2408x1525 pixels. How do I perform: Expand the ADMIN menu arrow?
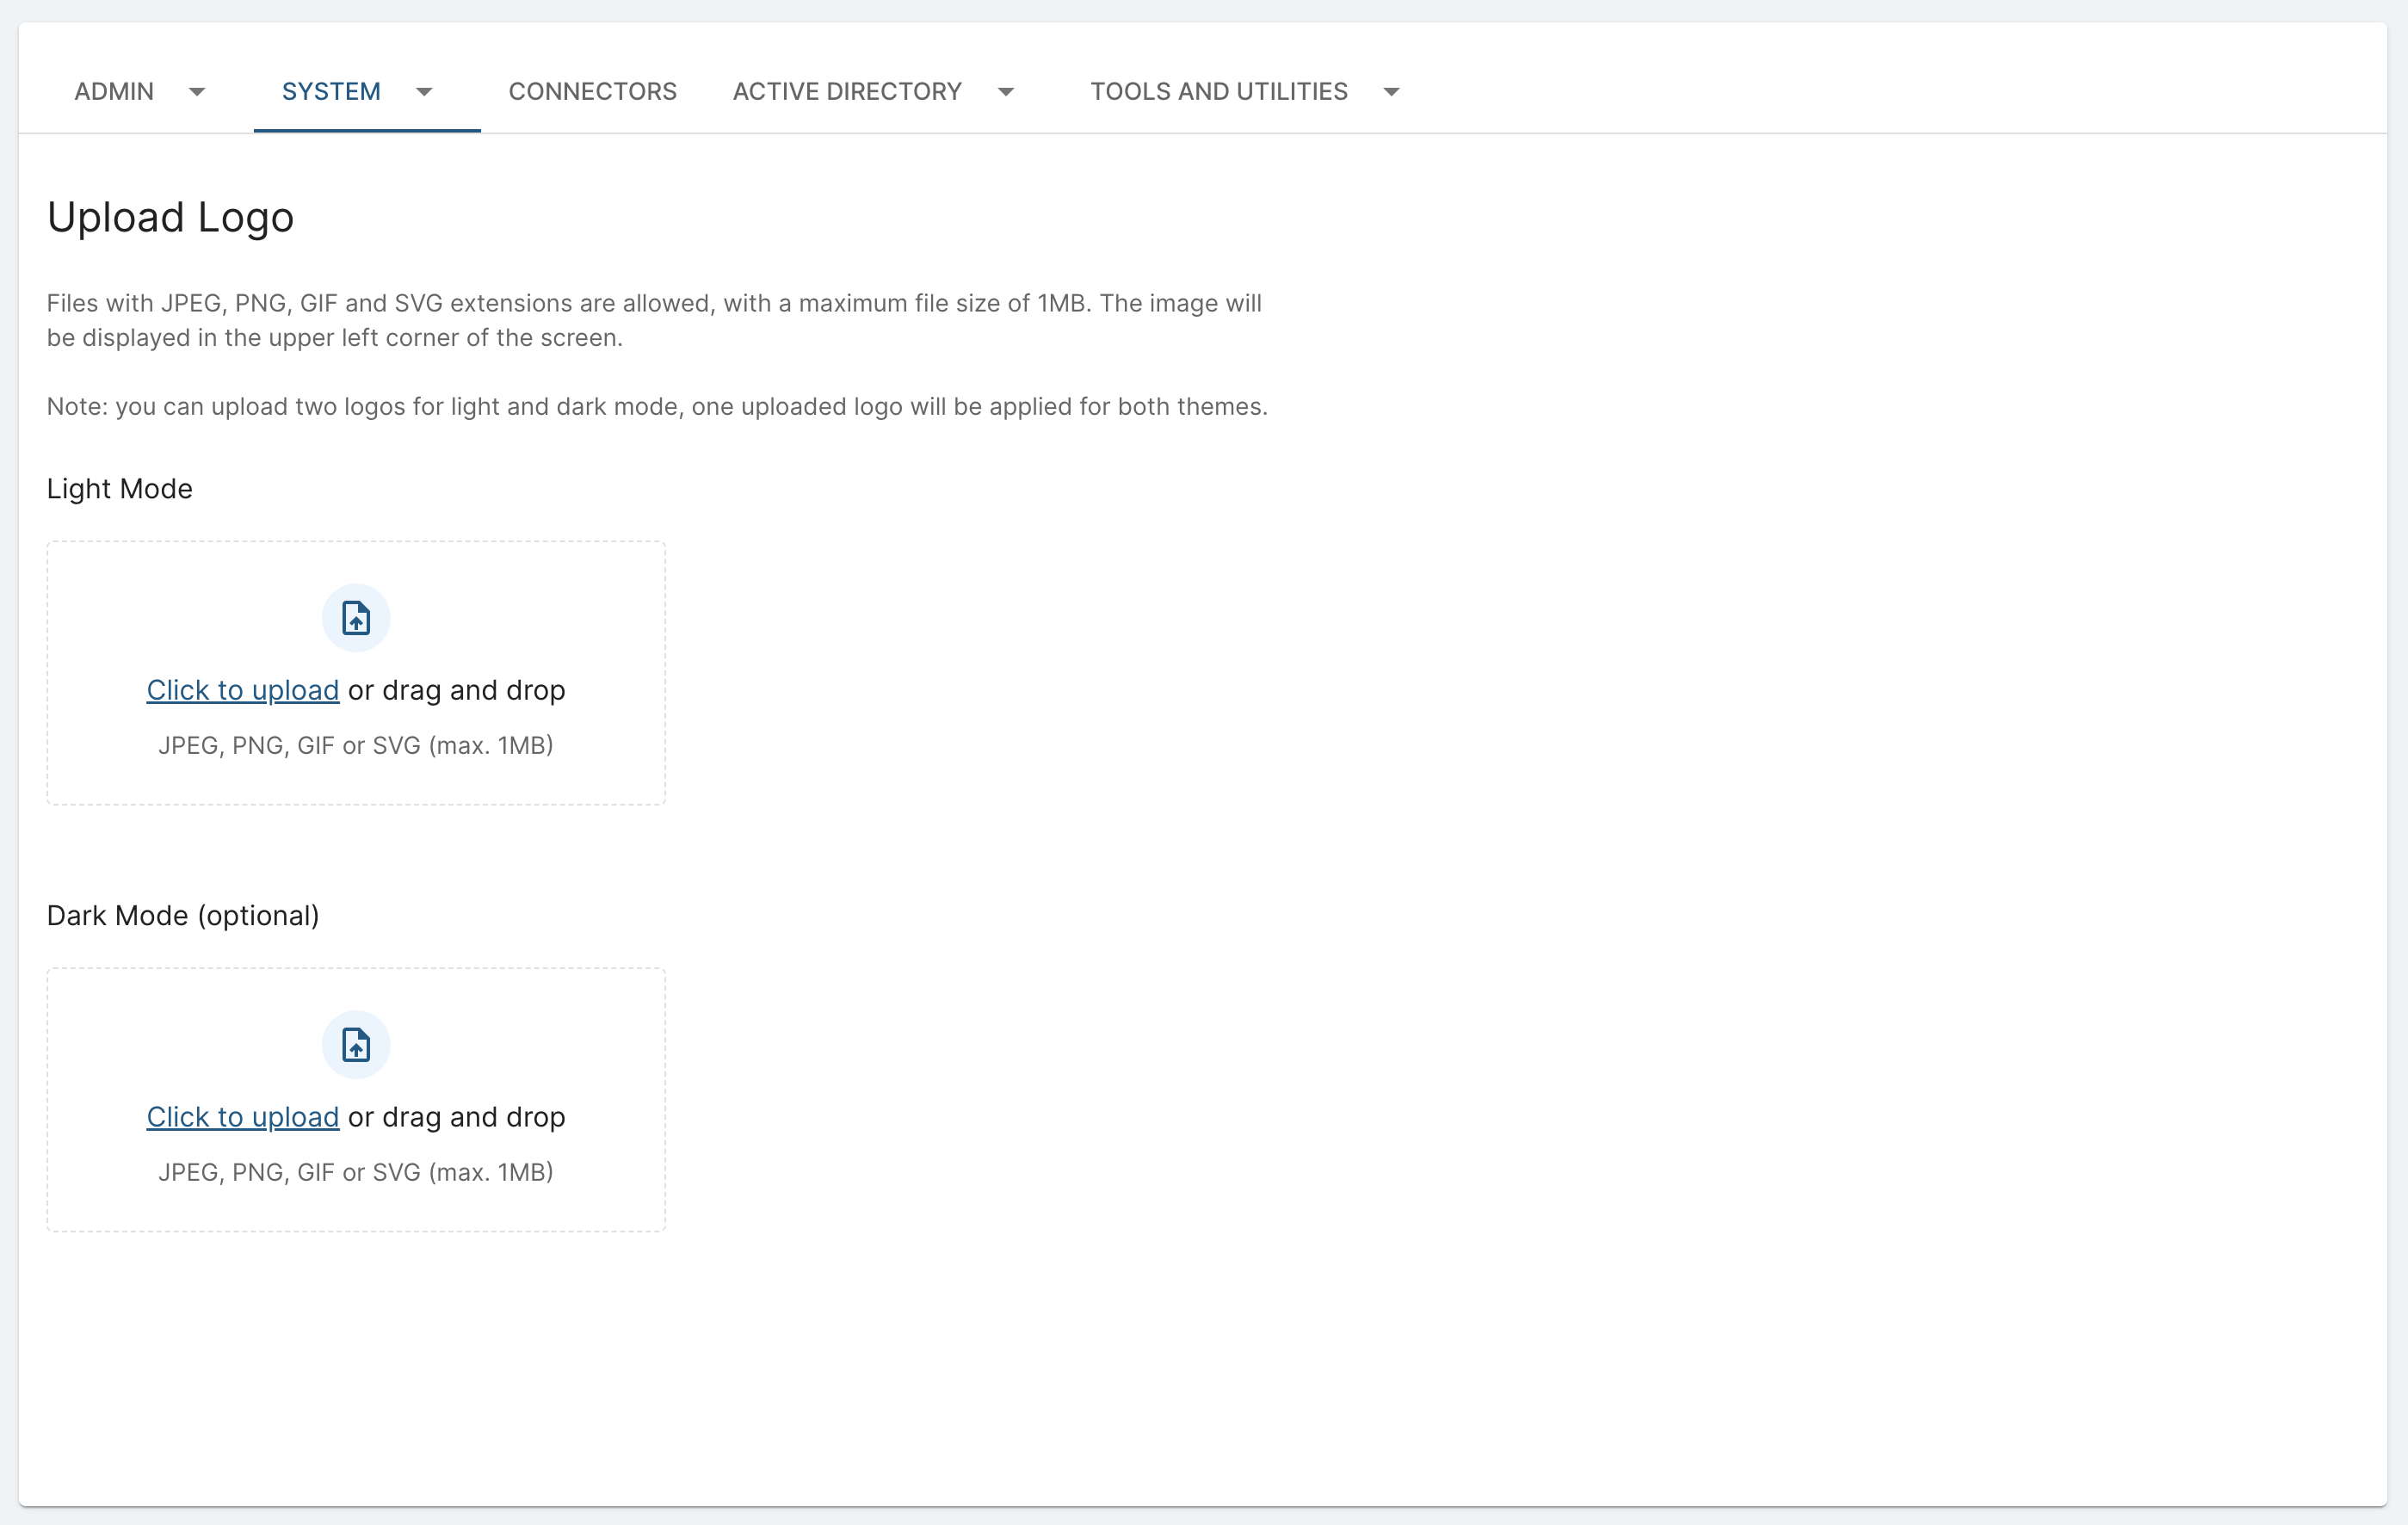click(197, 92)
